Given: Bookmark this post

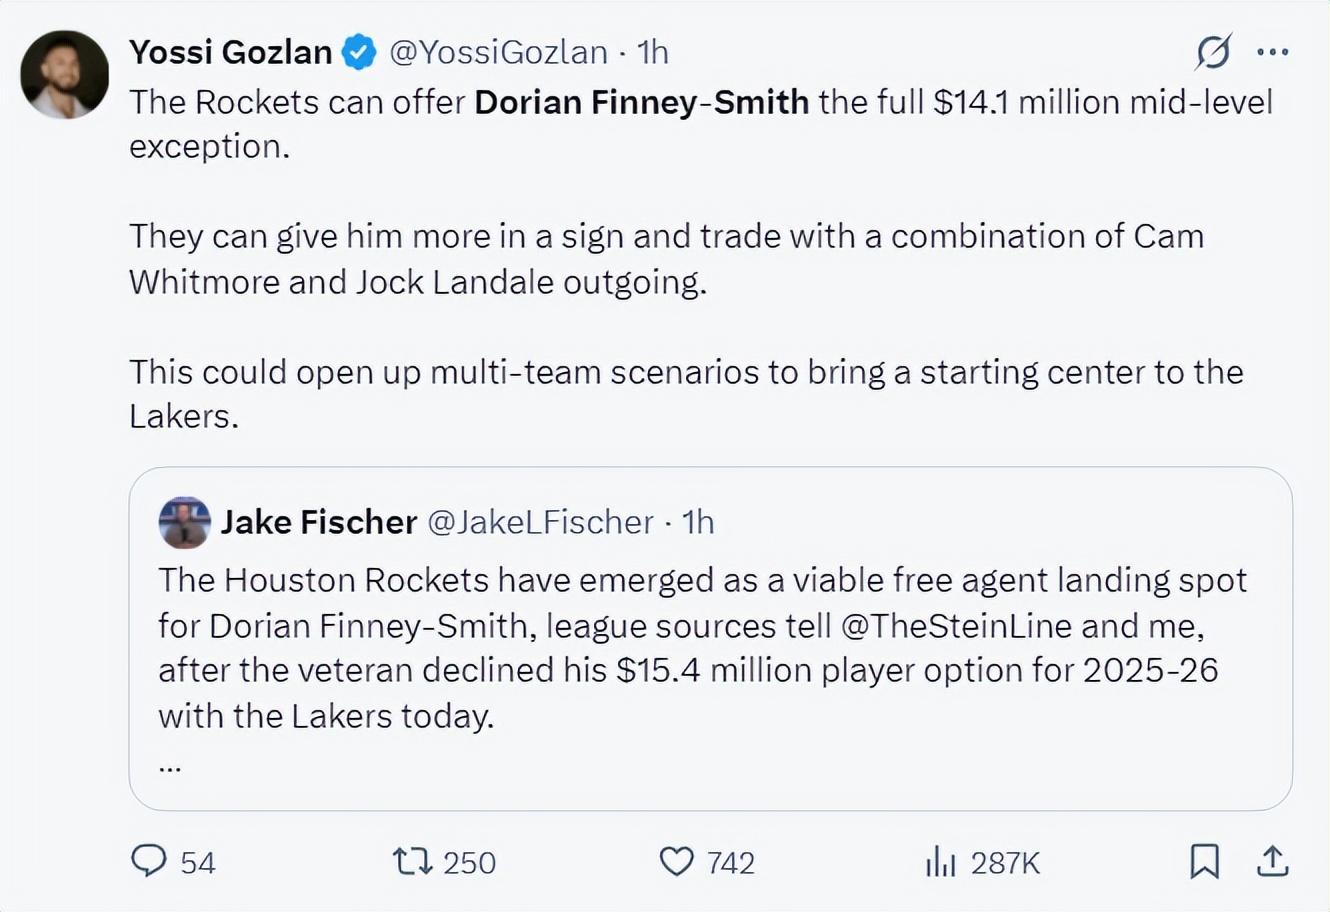Looking at the screenshot, I should [x=1204, y=861].
